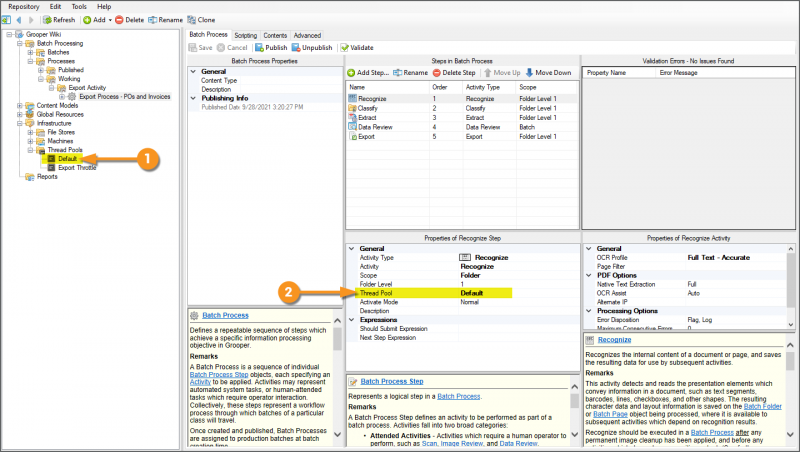The image size is (800, 452).
Task: Switch to the Contents tab
Action: [x=275, y=35]
